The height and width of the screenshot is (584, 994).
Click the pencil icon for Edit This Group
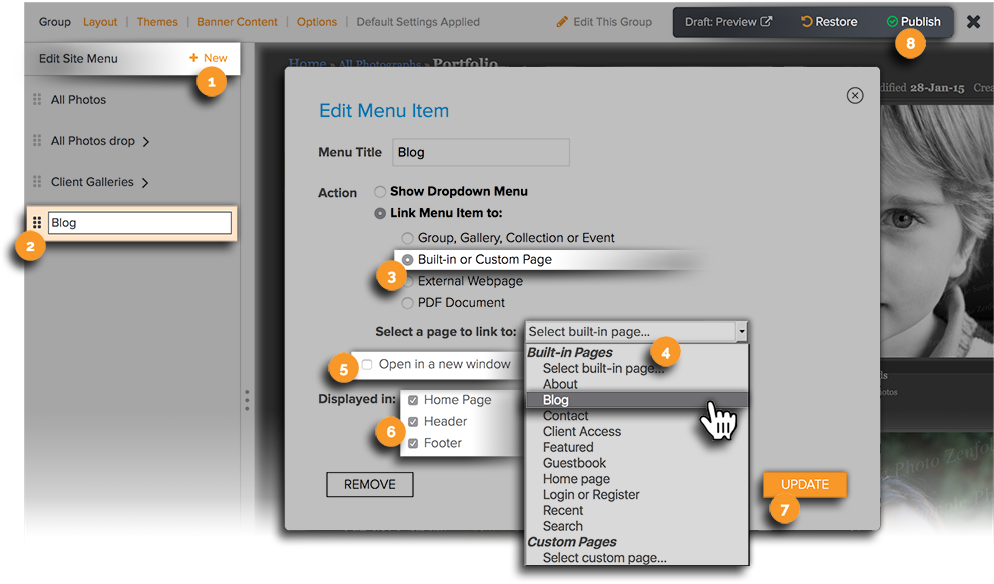(x=562, y=22)
